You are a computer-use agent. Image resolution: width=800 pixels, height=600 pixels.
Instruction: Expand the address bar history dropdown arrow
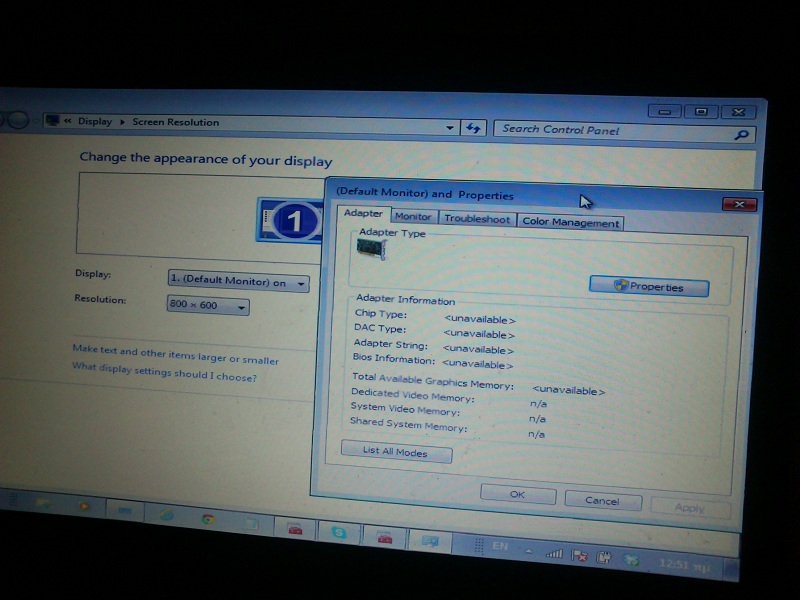click(449, 128)
